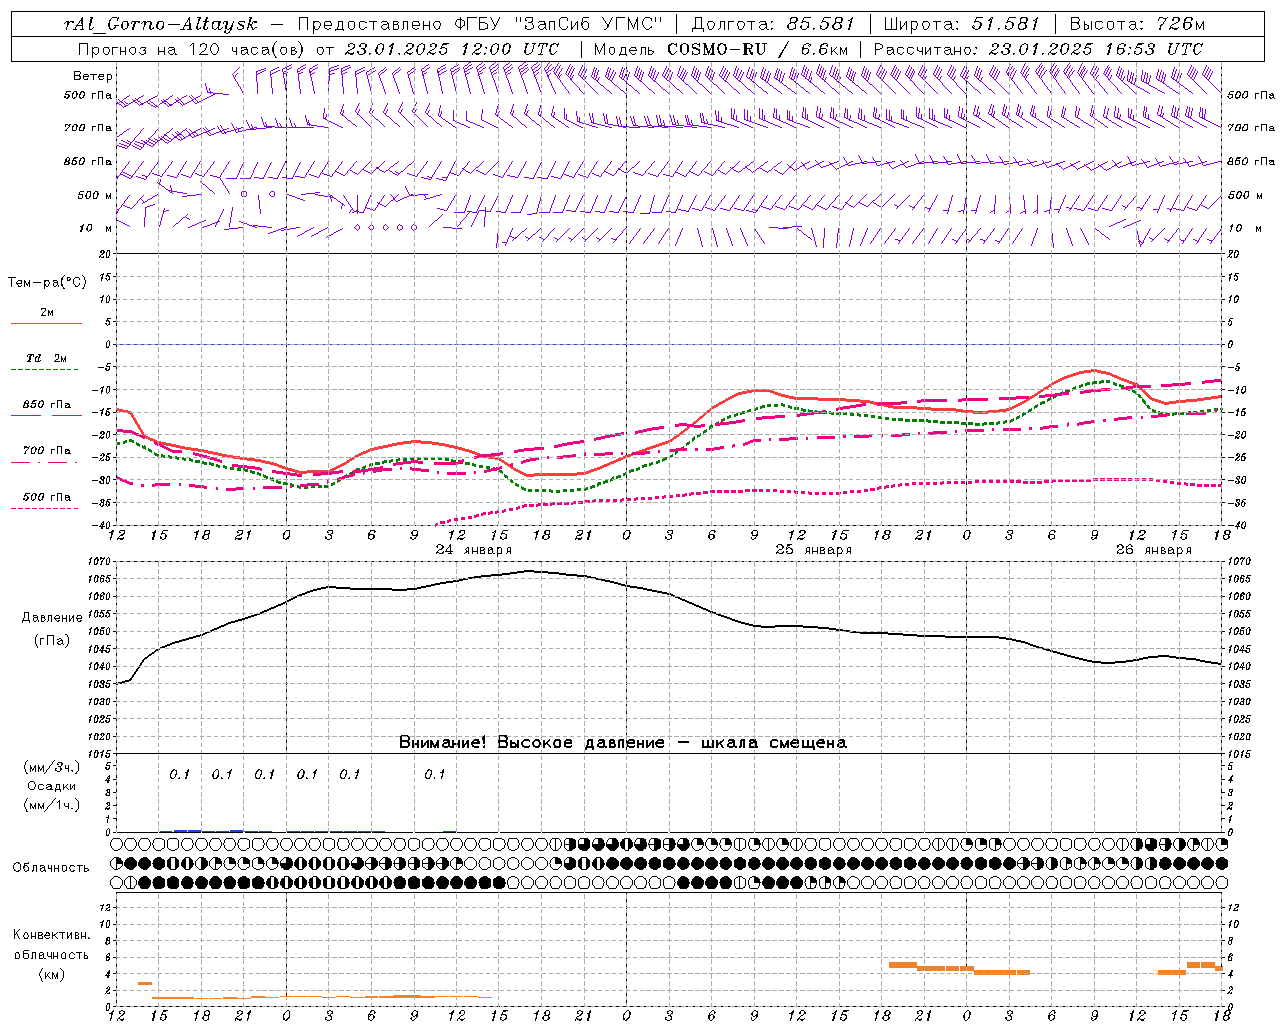Image resolution: width=1280 pixels, height=1024 pixels.
Task: Click the "Конвективн." convective cloud label
Action: pos(51,935)
